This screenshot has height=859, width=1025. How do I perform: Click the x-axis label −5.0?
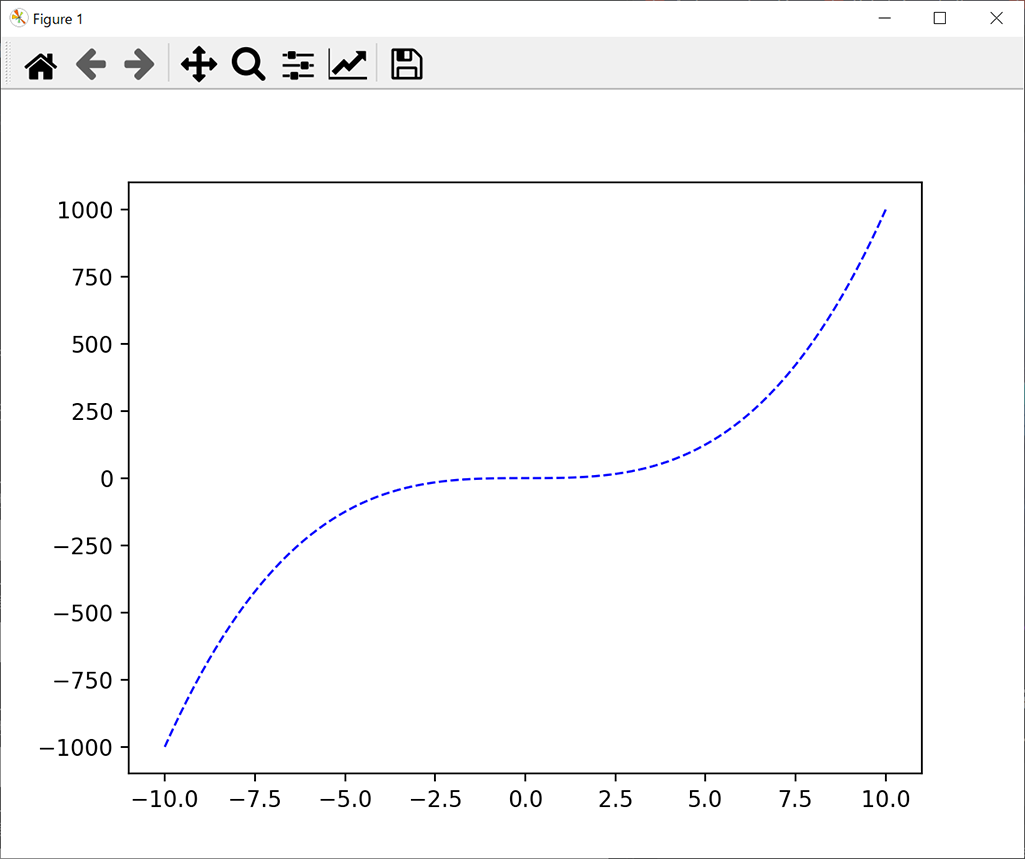345,799
